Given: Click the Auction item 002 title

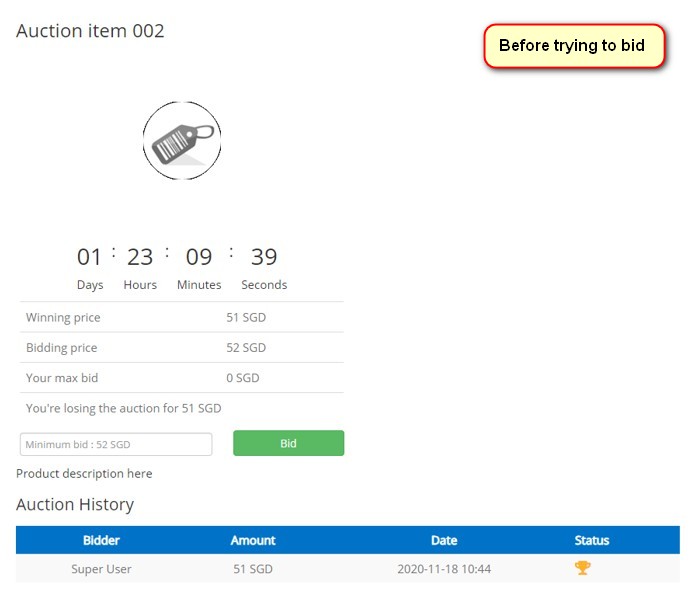Looking at the screenshot, I should coord(90,31).
